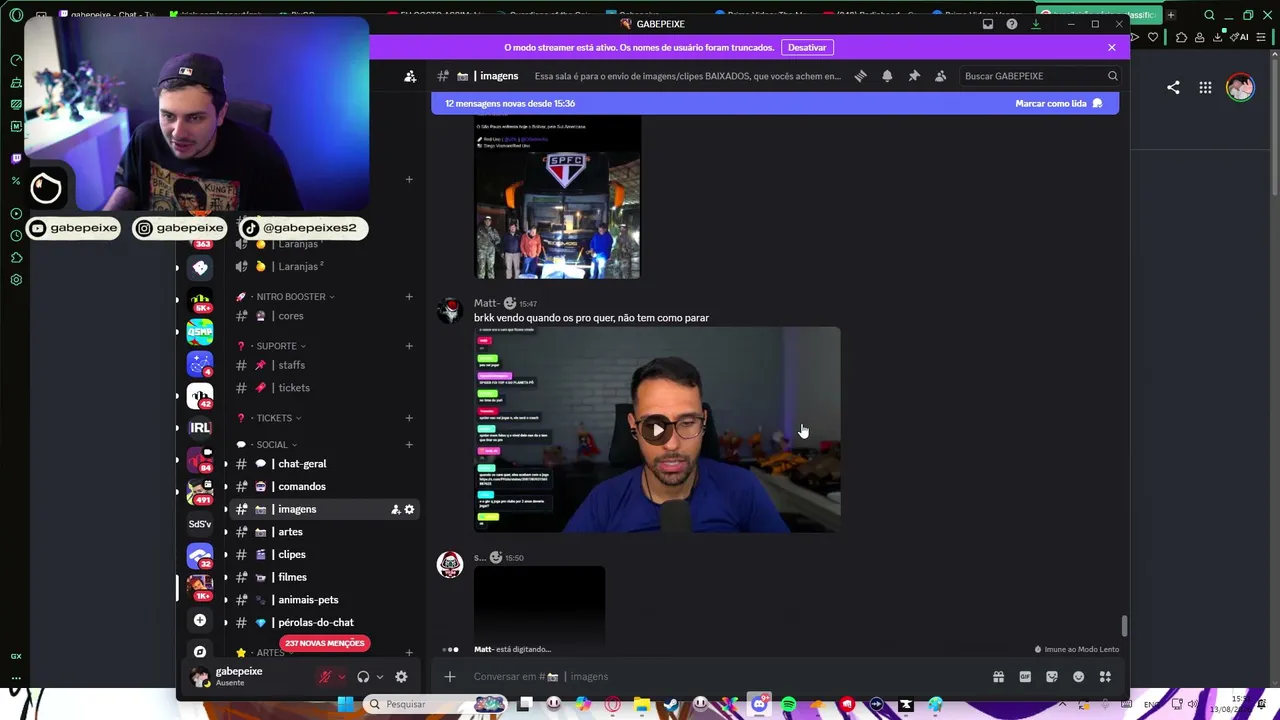Play the video posted by Matt

coord(657,430)
